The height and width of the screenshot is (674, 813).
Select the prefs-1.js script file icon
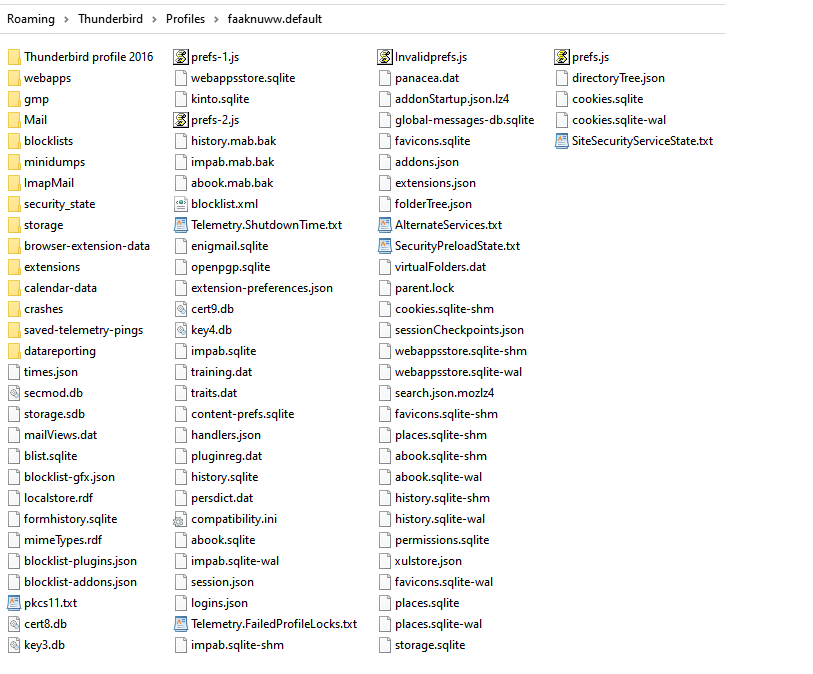pos(180,57)
